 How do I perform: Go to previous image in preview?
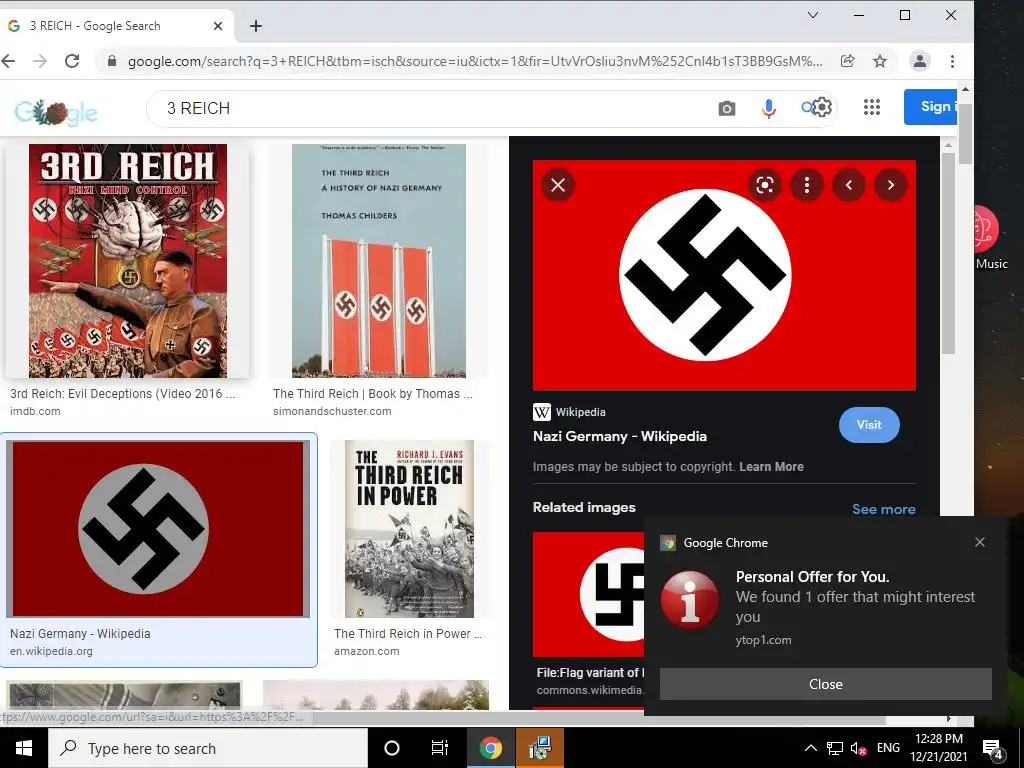[x=849, y=185]
